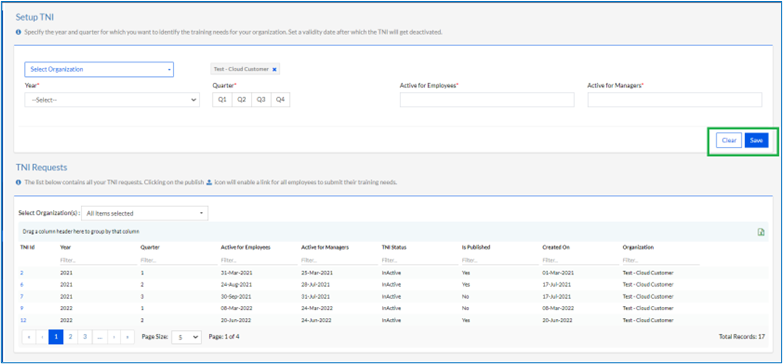Remove the Test - Cloud Customer tag

click(274, 69)
